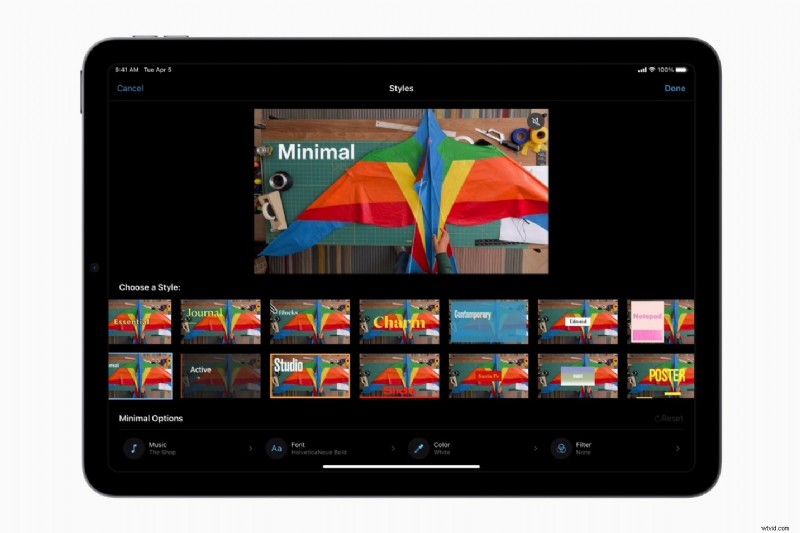Tap the 9:41 AM clock

click(127, 70)
